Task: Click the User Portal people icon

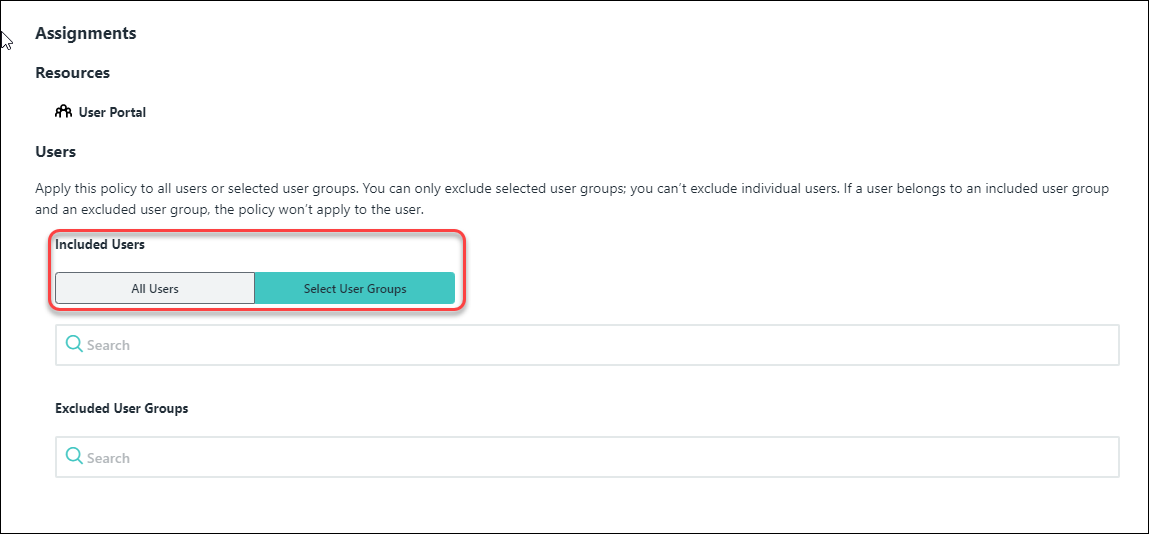Action: point(63,112)
